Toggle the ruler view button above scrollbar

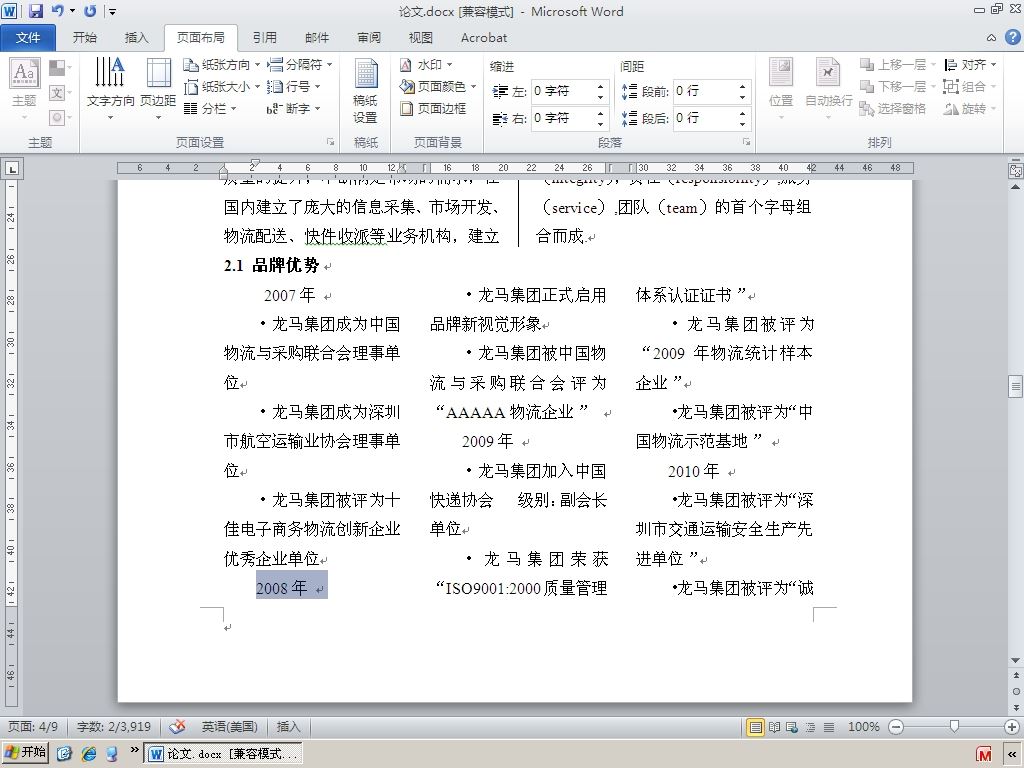coord(1016,170)
